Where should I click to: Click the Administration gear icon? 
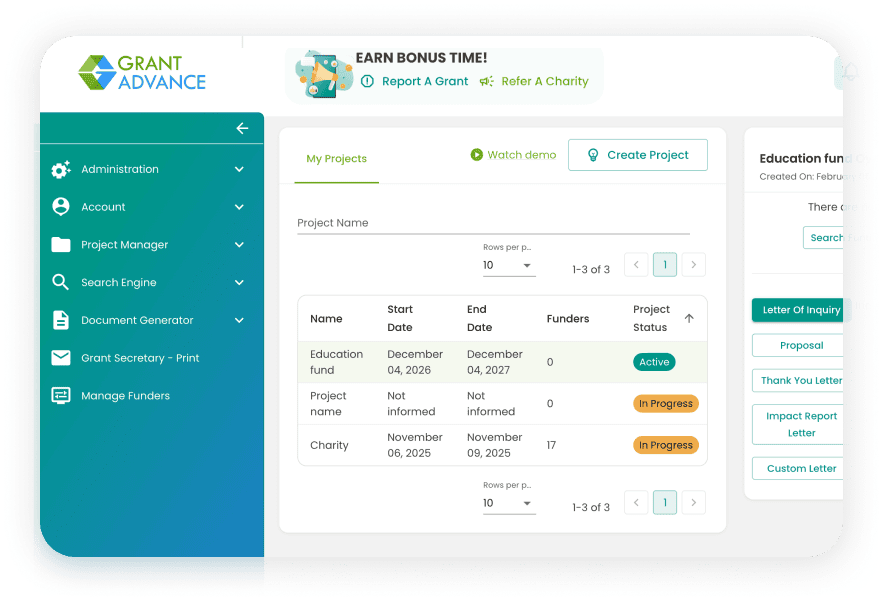coord(61,169)
